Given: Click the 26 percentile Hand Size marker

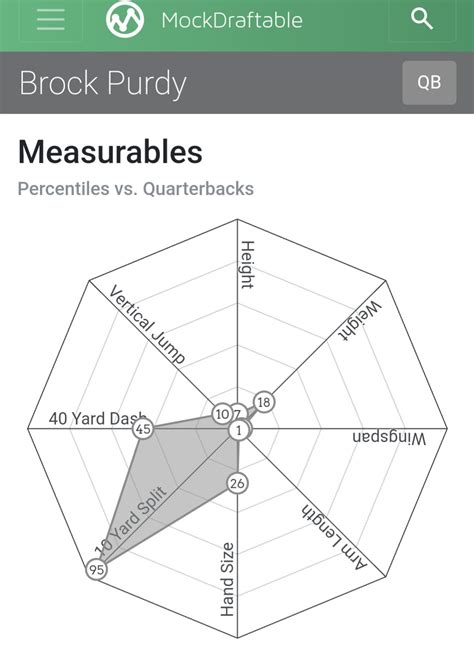Looking at the screenshot, I should [x=237, y=483].
